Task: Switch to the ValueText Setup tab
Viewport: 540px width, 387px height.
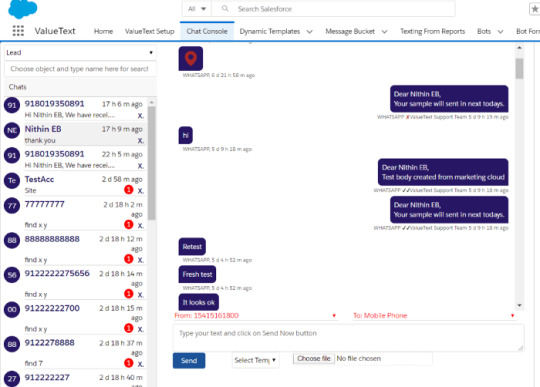Action: point(150,31)
